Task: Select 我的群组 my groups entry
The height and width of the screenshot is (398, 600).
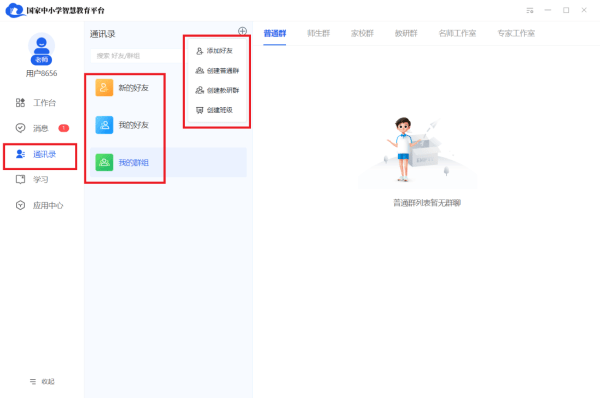Action: [x=168, y=163]
